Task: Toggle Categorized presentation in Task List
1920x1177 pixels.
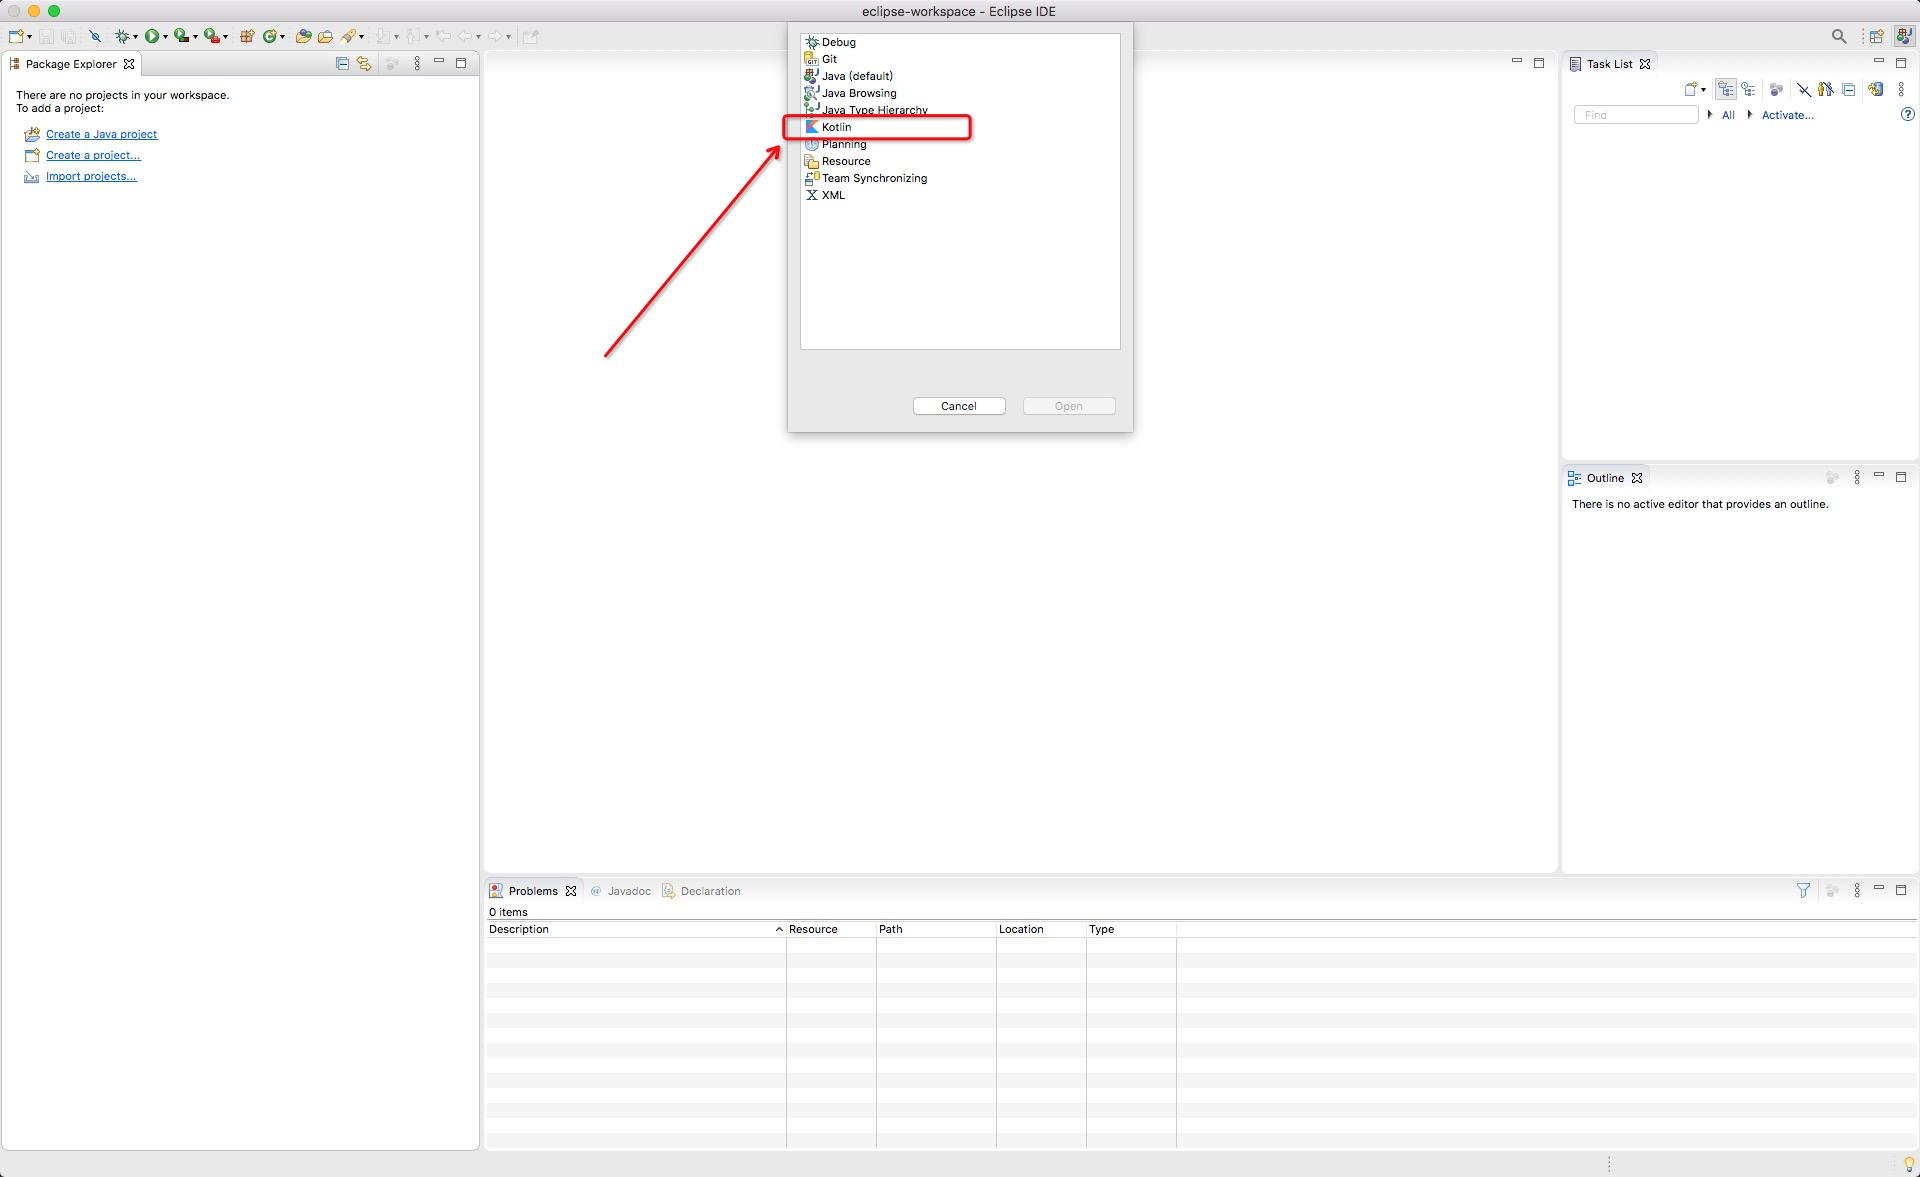Action: coord(1726,89)
